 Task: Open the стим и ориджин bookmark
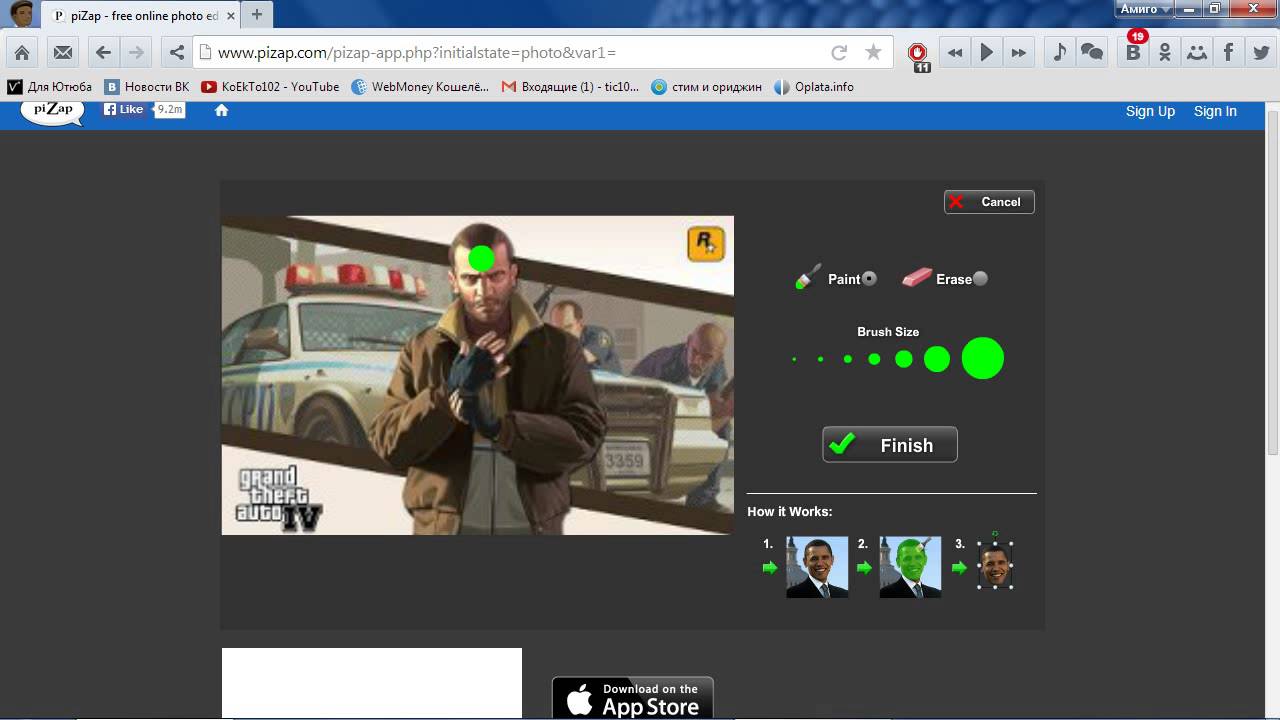click(x=707, y=87)
